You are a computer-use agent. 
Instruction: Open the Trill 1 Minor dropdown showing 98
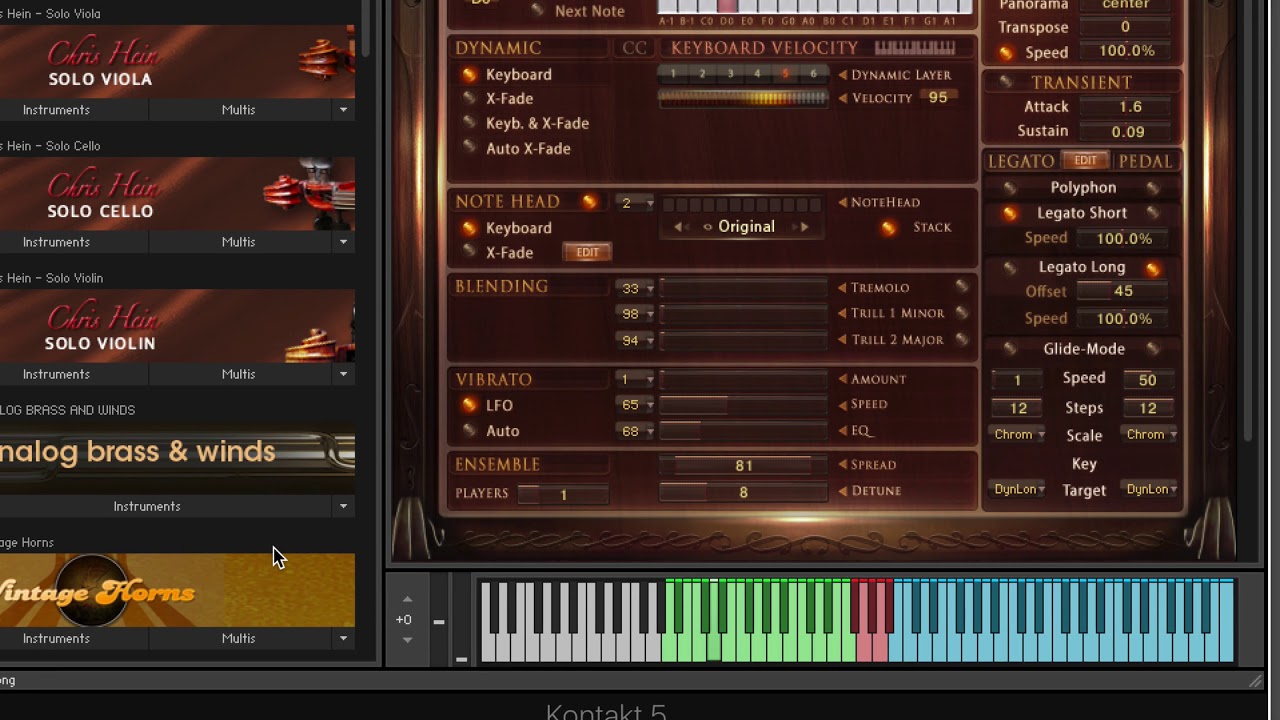[x=635, y=314]
